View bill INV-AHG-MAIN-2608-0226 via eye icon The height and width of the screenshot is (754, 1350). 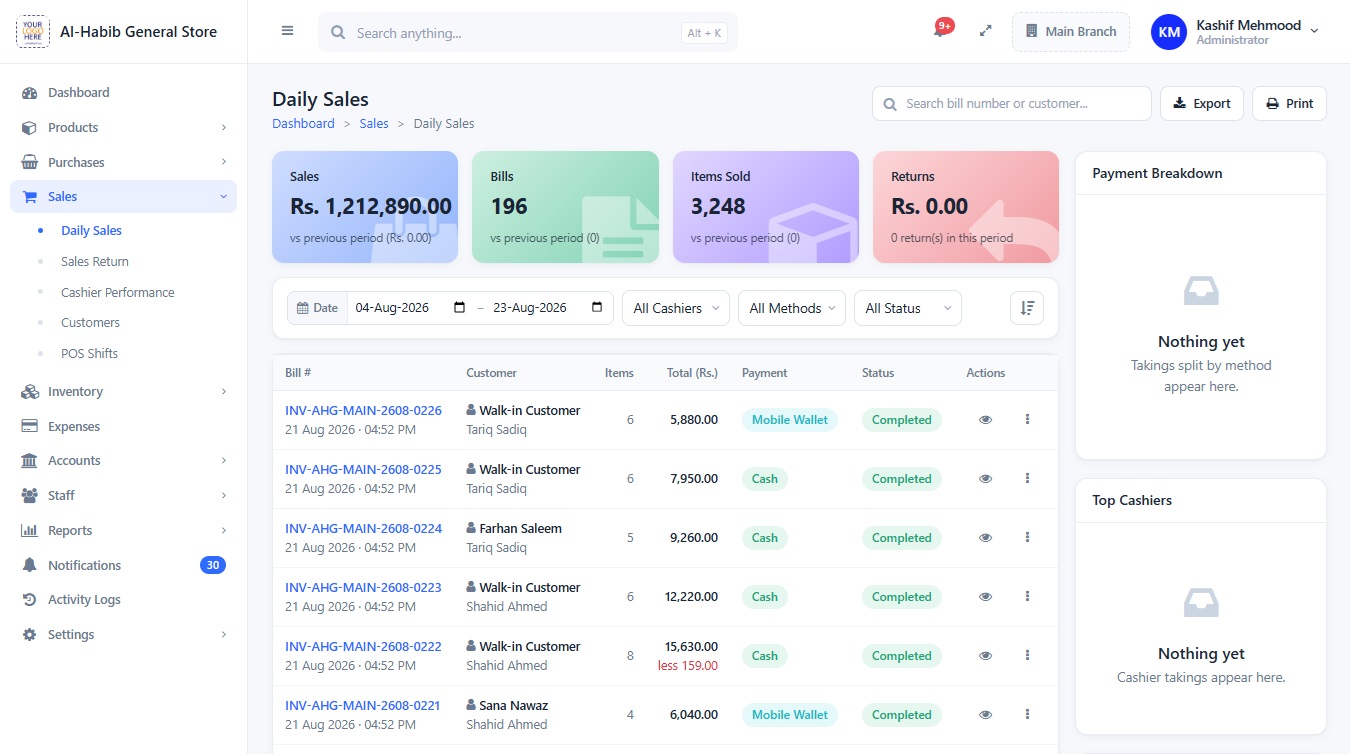pos(985,420)
